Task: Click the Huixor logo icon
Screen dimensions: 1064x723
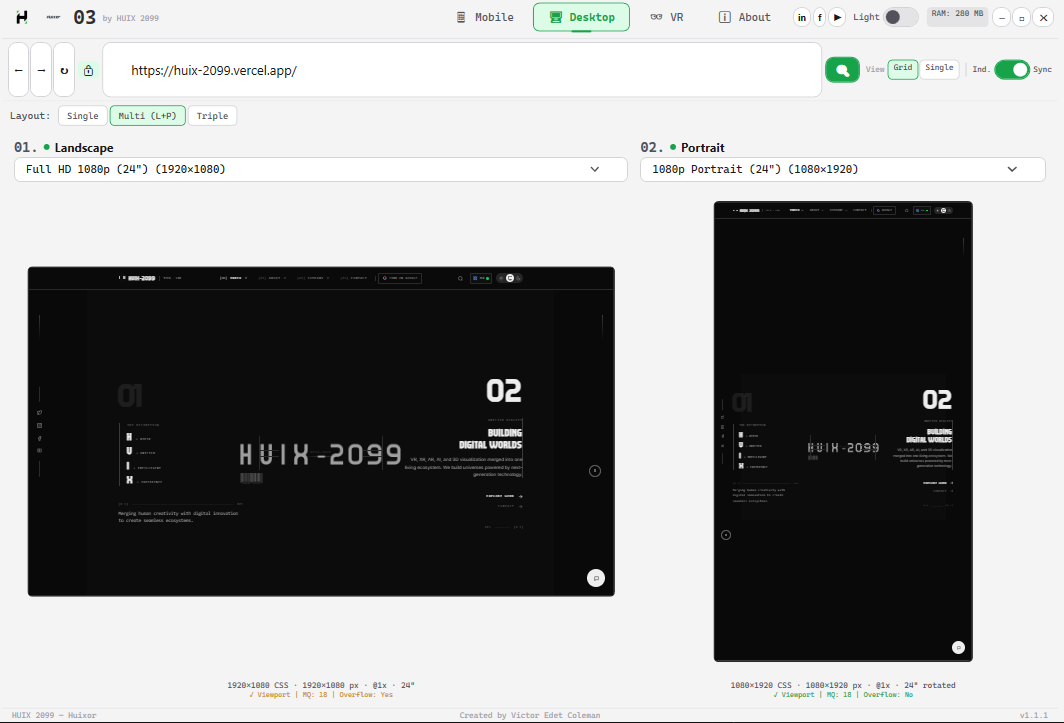Action: point(22,17)
